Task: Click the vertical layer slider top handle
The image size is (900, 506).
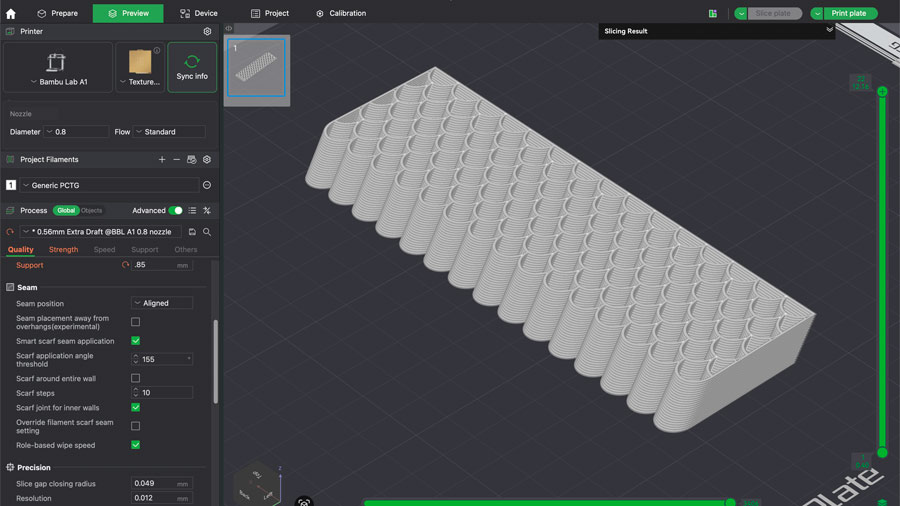Action: (x=882, y=91)
